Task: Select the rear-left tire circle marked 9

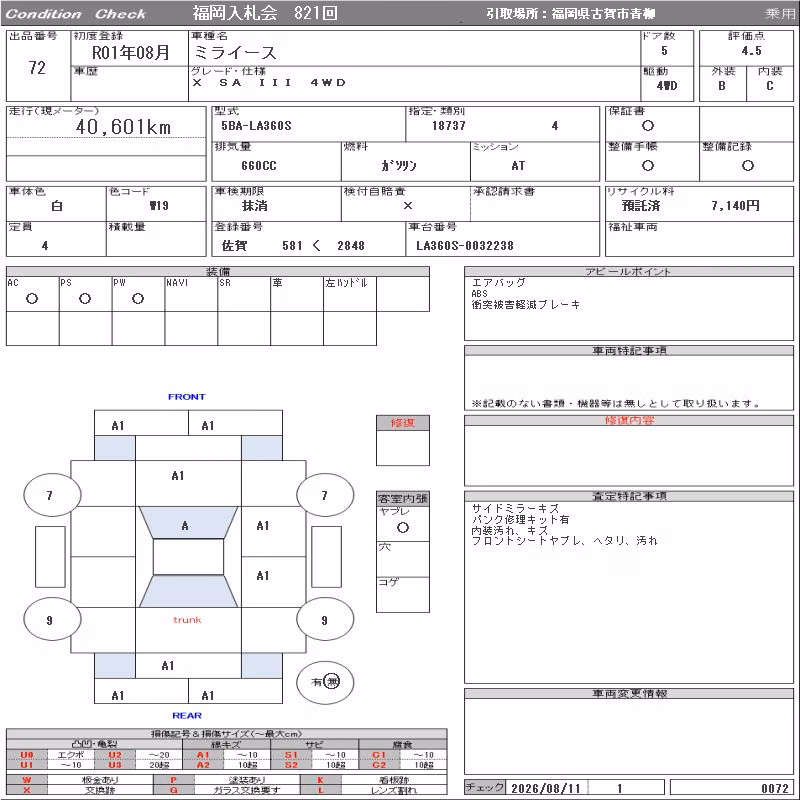Action: pos(52,619)
